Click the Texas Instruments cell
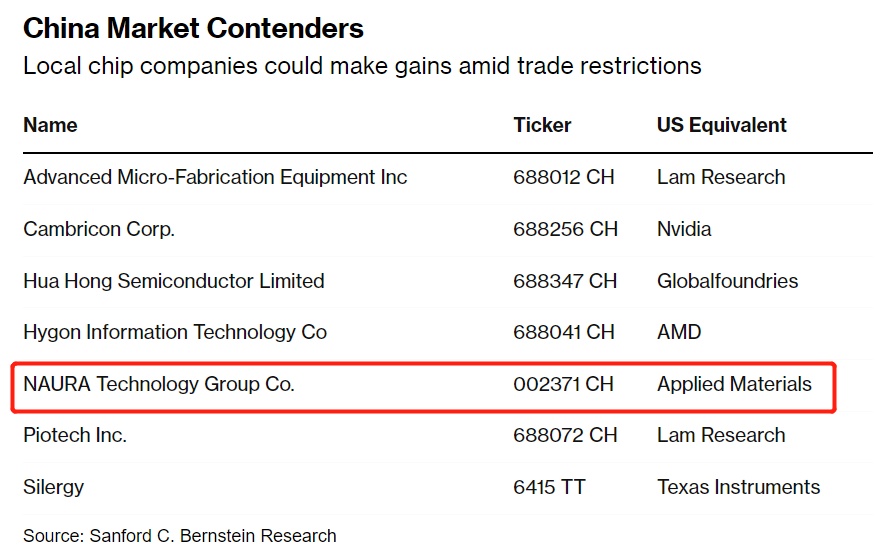The width and height of the screenshot is (882, 556). (738, 487)
